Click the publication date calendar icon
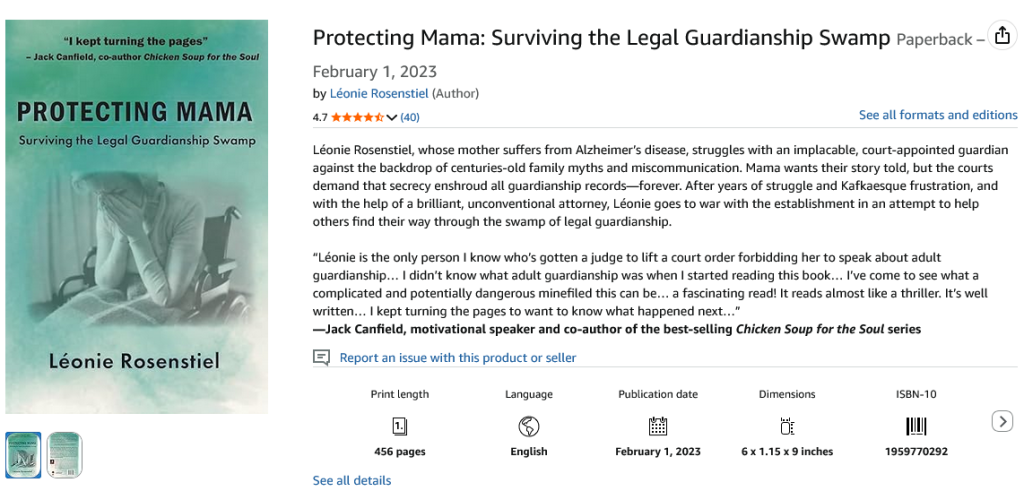This screenshot has width=1024, height=491. pos(658,426)
